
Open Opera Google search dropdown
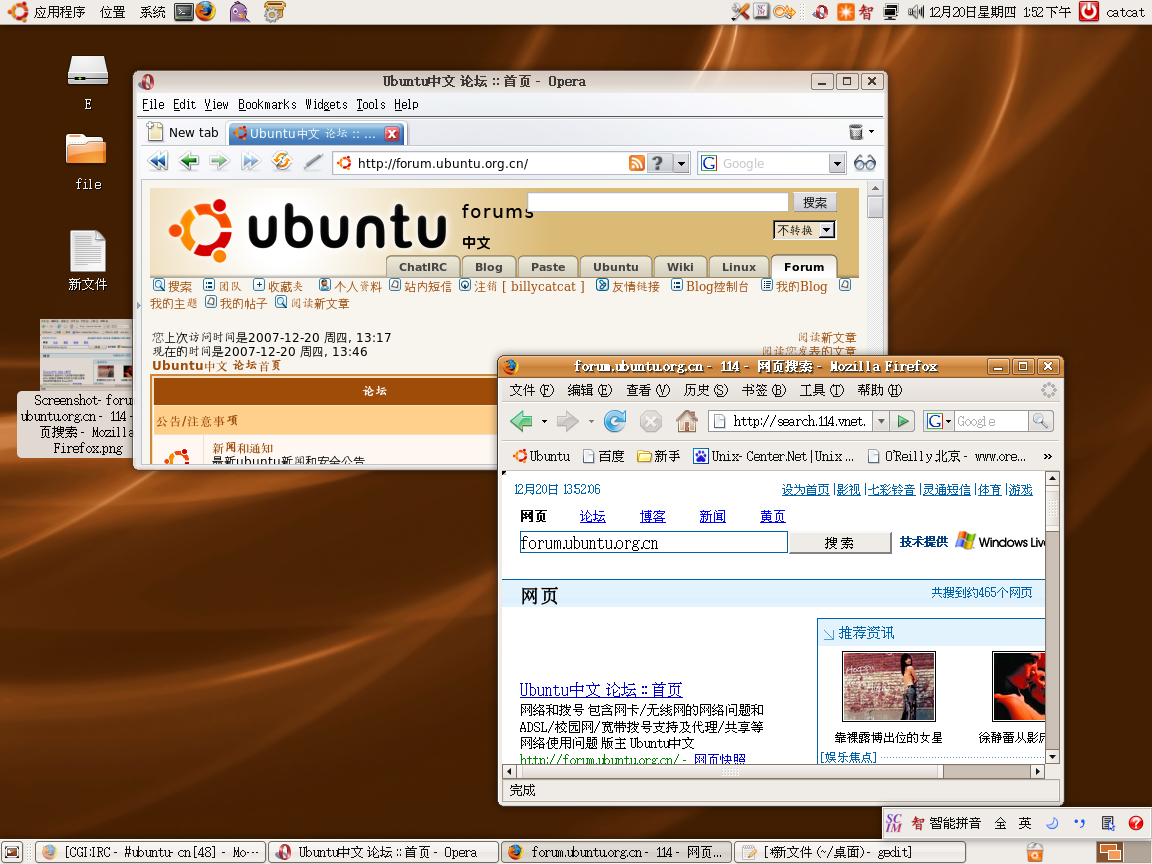pyautogui.click(x=837, y=163)
